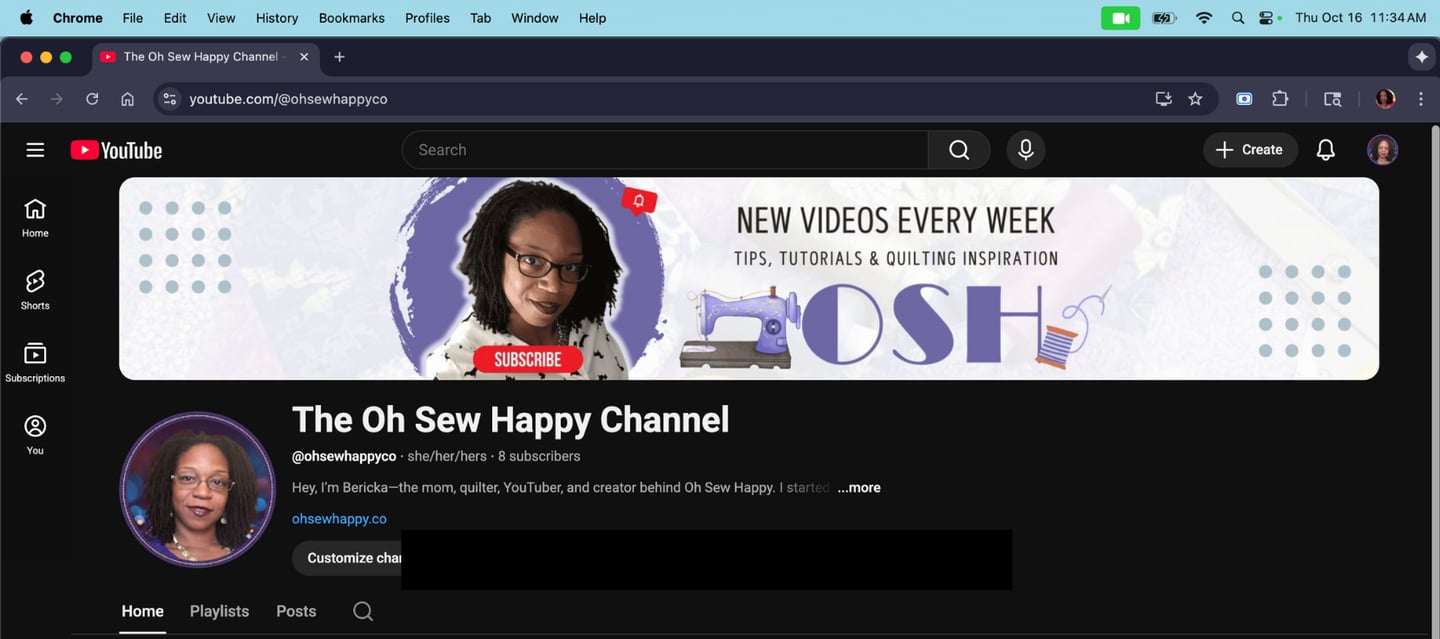This screenshot has height=639, width=1440.
Task: Click The Oh Sew Happy Channel title
Action: tap(510, 420)
